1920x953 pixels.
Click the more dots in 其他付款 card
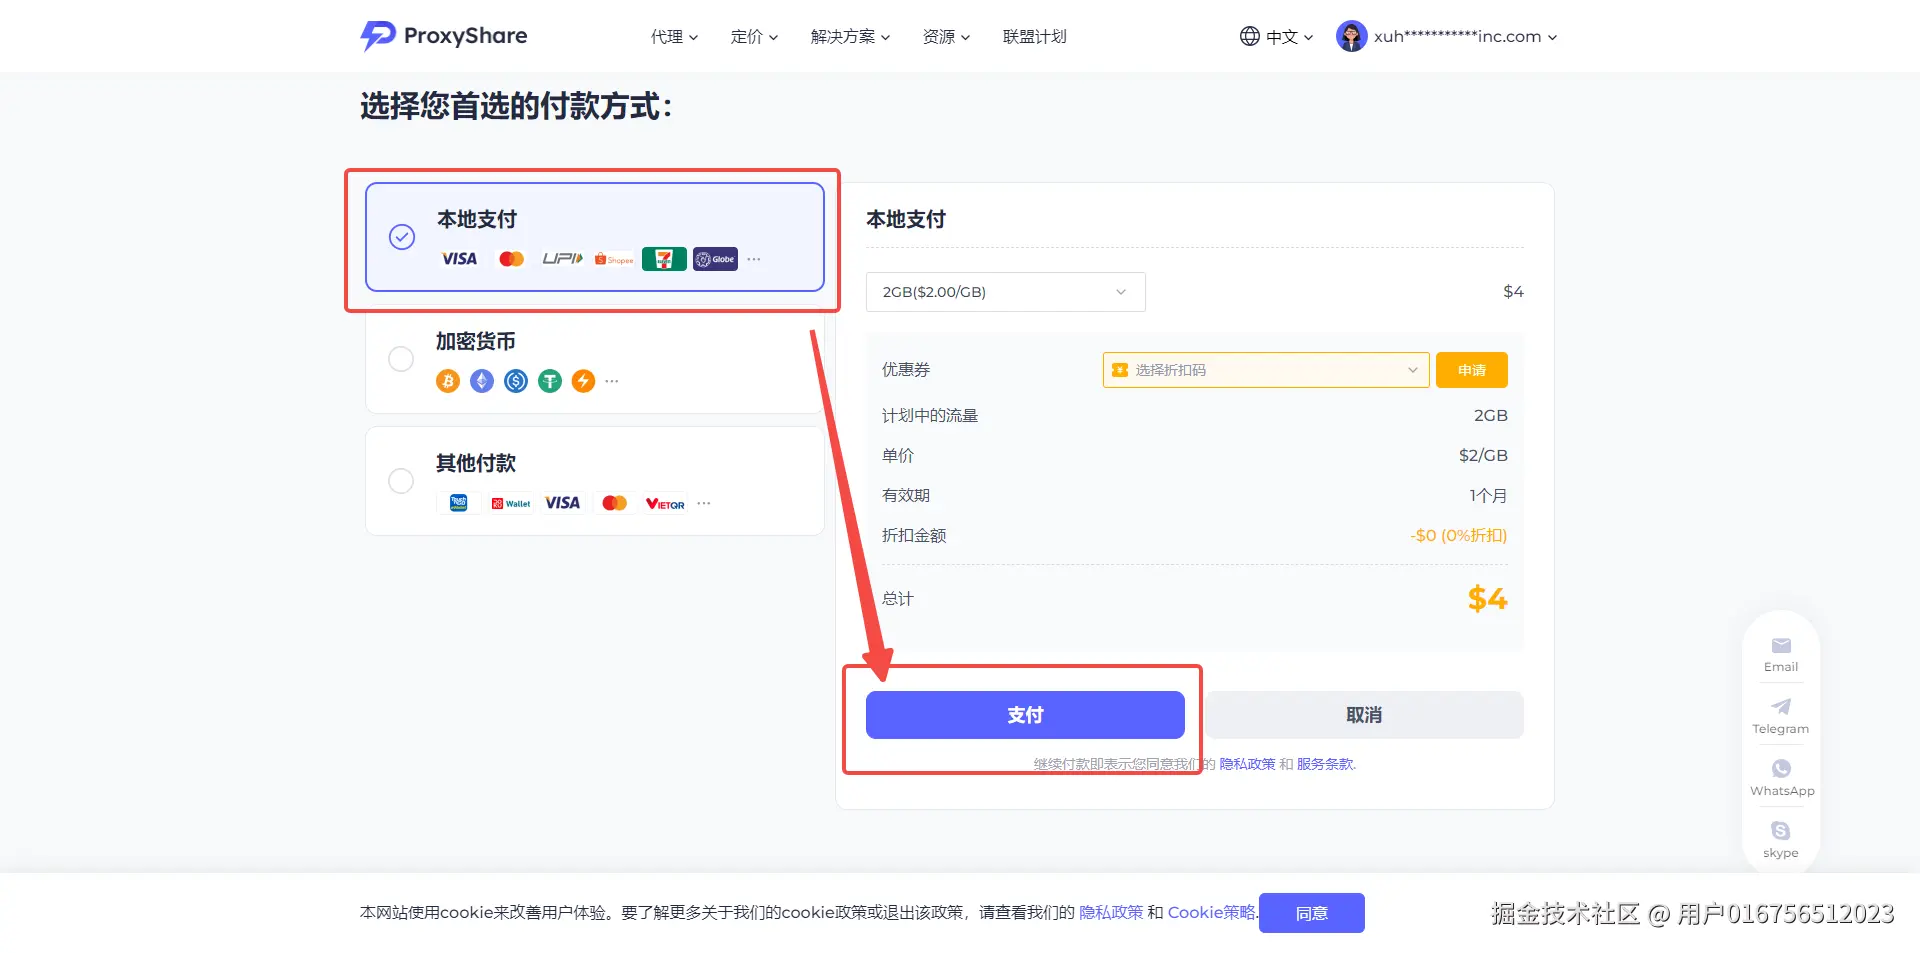[704, 503]
